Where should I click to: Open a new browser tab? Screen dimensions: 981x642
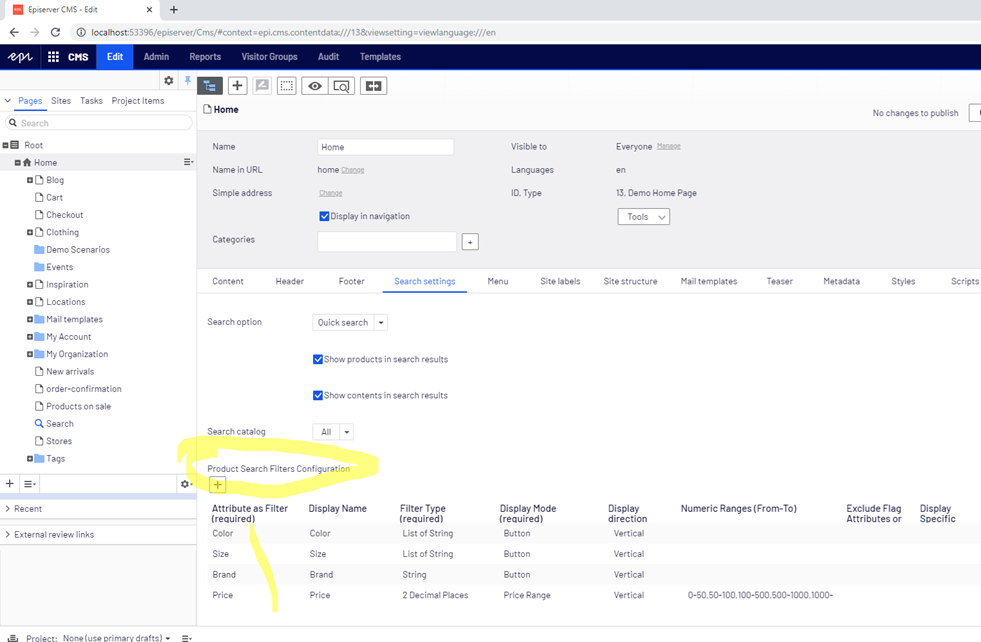[x=174, y=9]
